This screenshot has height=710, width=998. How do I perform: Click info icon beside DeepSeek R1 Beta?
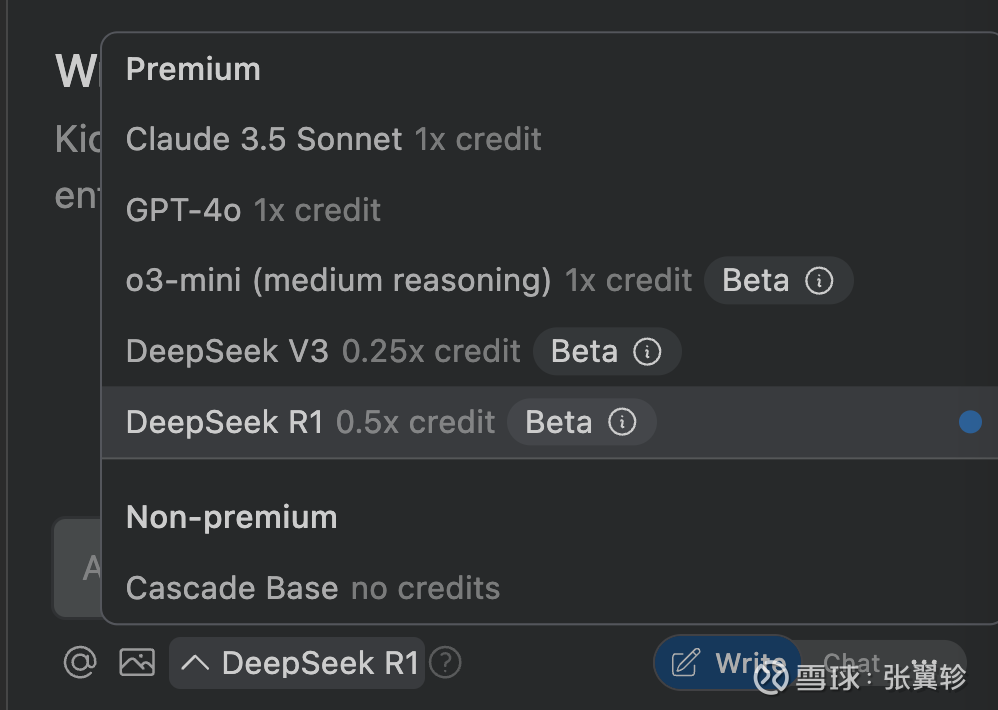[x=622, y=422]
